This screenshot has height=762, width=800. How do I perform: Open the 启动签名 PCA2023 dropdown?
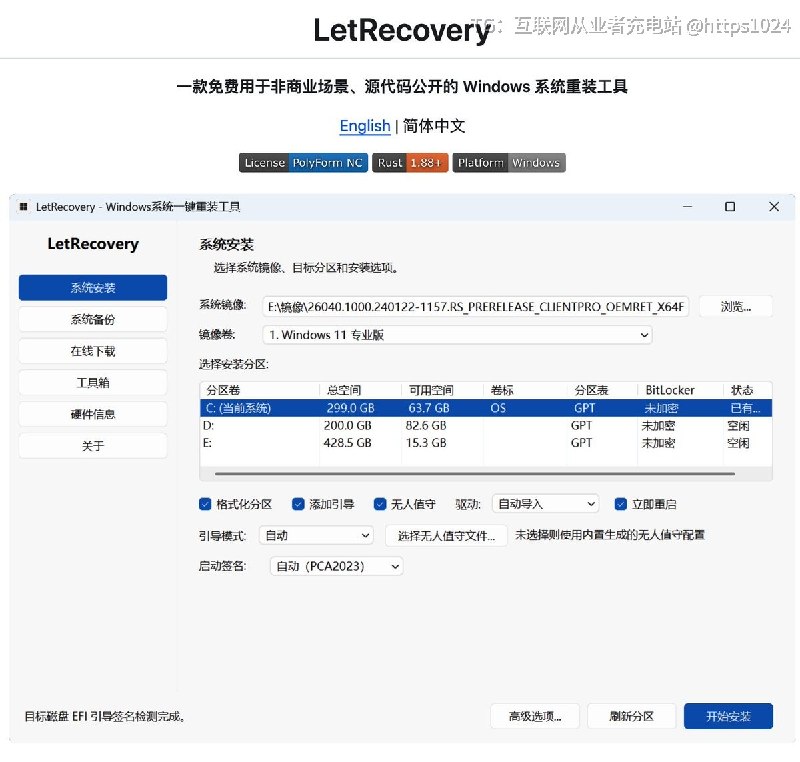pyautogui.click(x=337, y=566)
